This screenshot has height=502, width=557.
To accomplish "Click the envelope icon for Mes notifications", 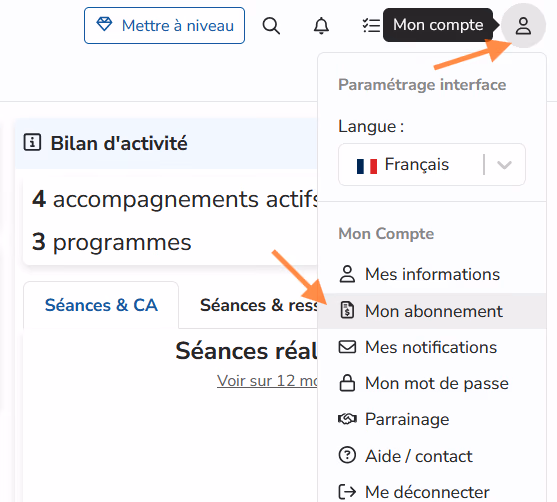I will click(347, 347).
